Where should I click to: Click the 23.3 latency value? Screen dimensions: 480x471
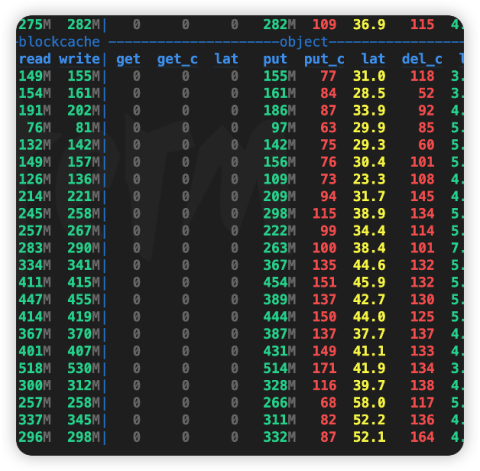[369, 179]
